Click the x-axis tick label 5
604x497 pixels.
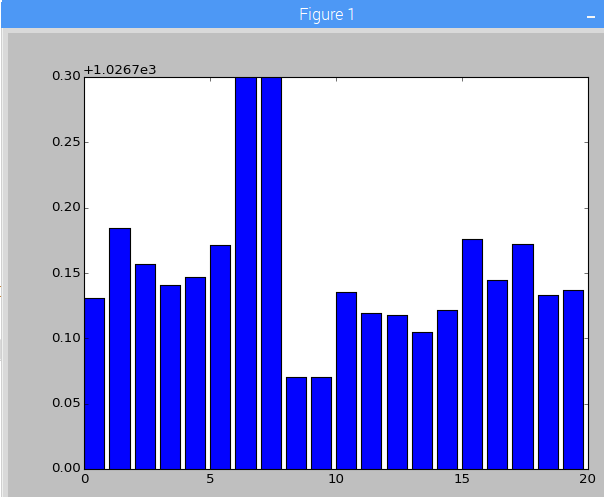tap(210, 478)
